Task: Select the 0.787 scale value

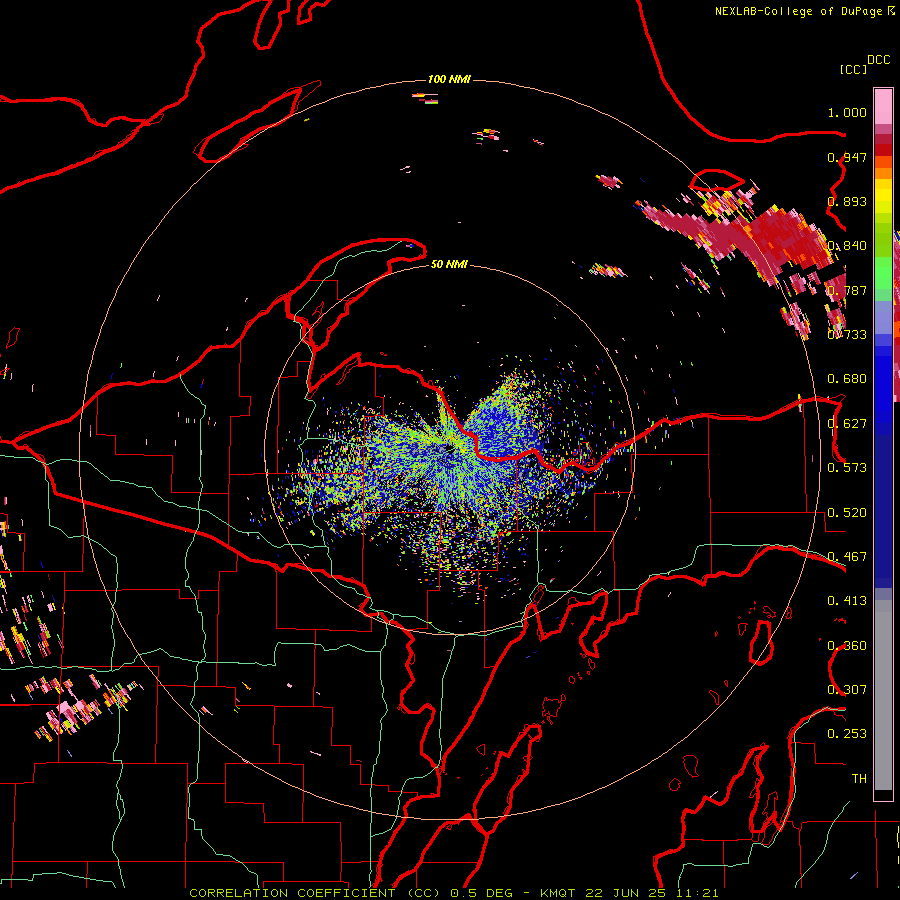Action: 847,290
